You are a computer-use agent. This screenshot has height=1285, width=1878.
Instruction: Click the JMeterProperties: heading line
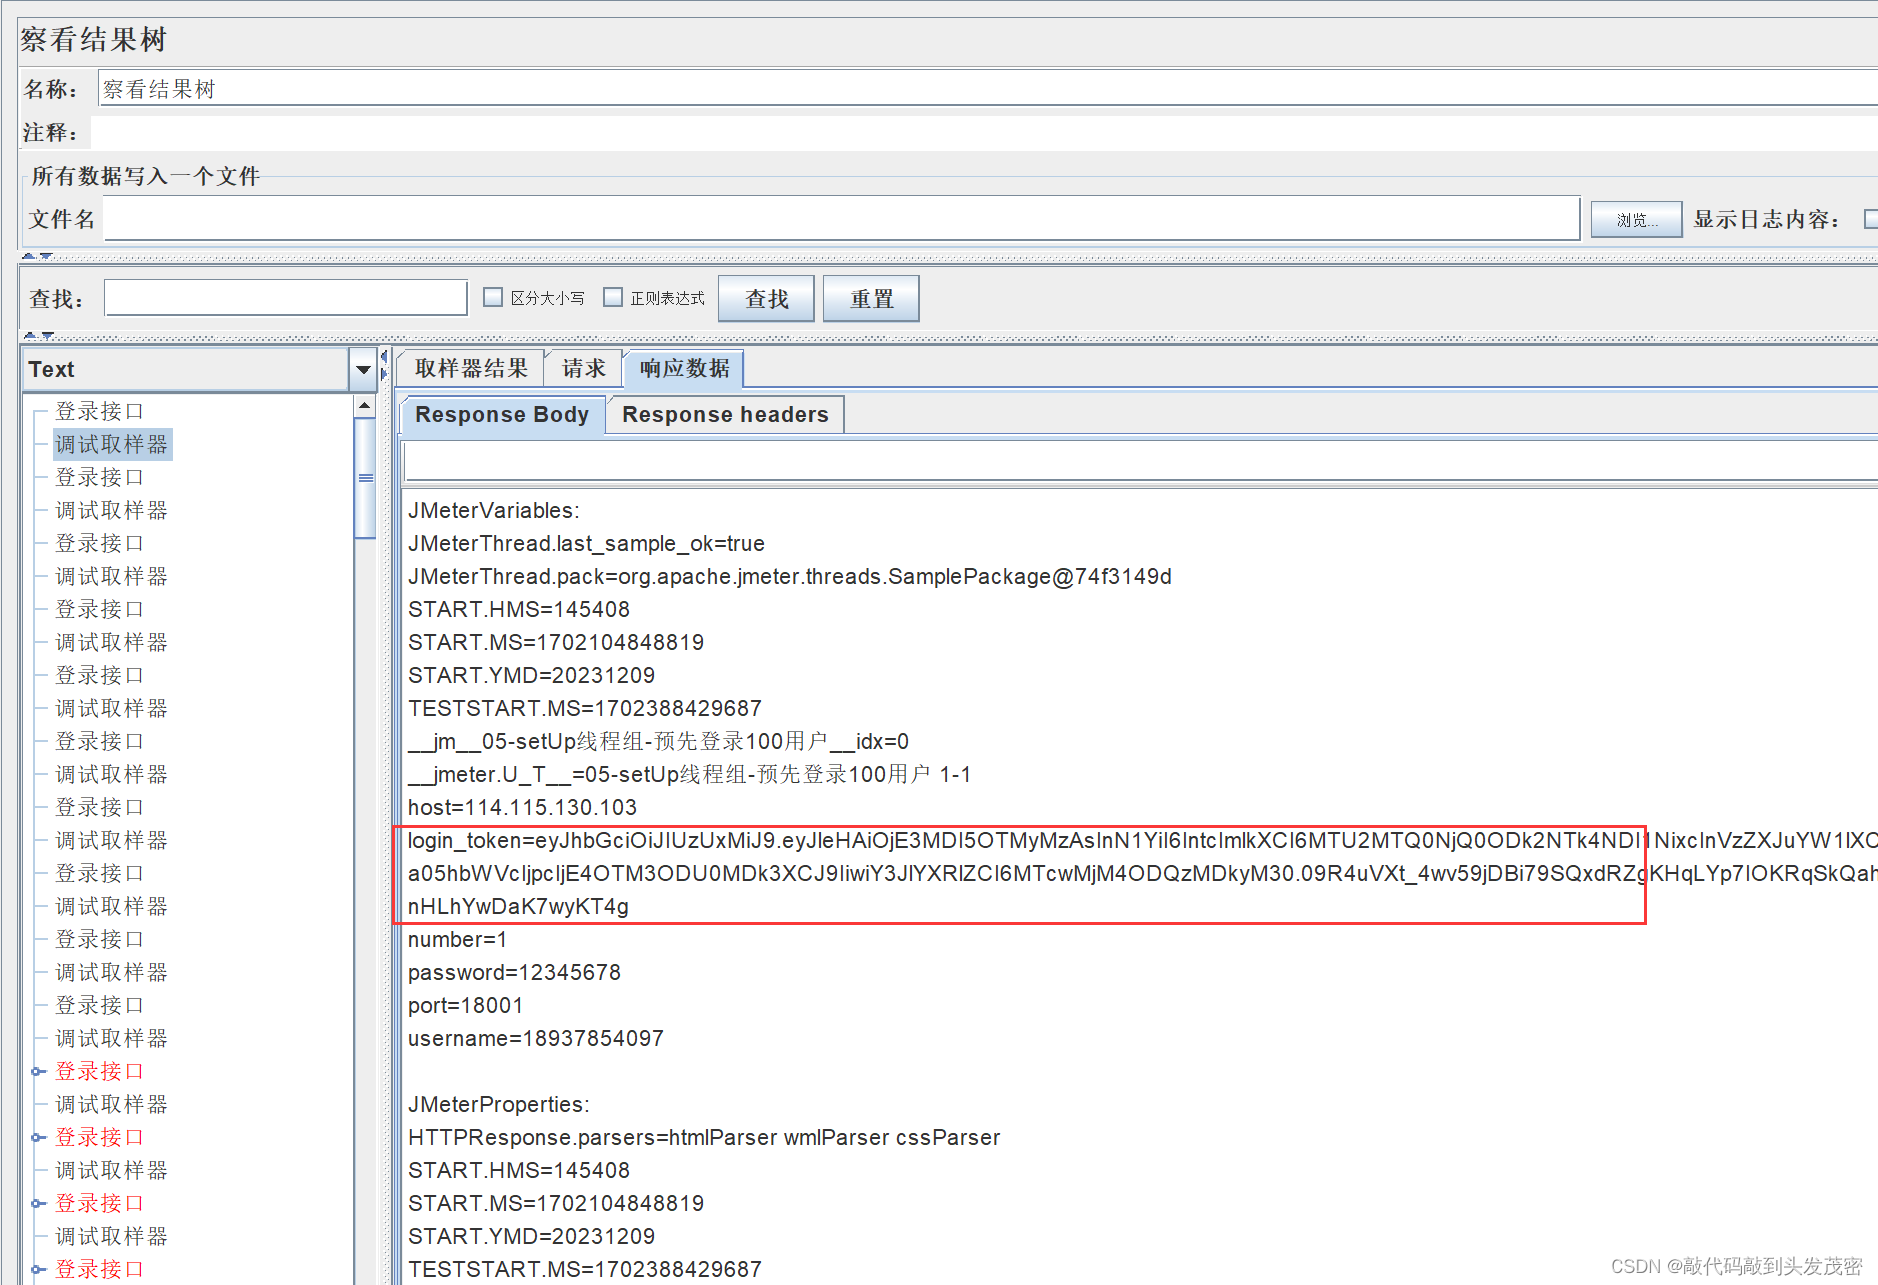(499, 1104)
